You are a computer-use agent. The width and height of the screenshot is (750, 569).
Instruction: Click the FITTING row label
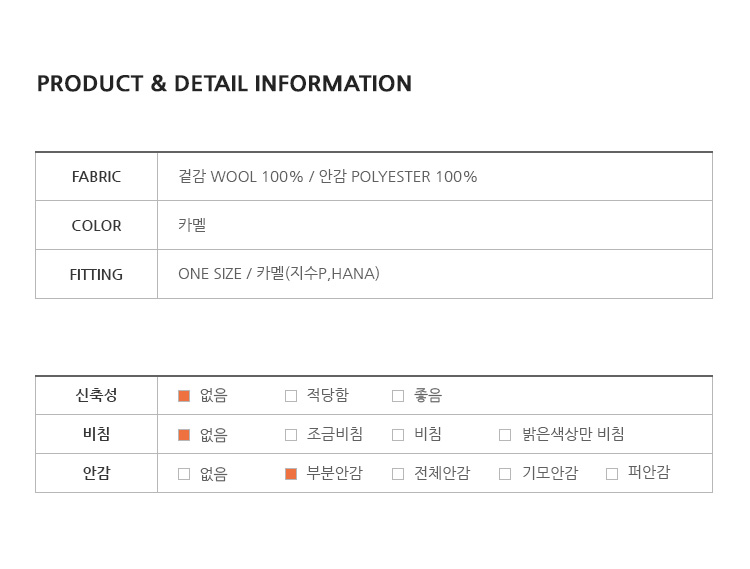96,274
